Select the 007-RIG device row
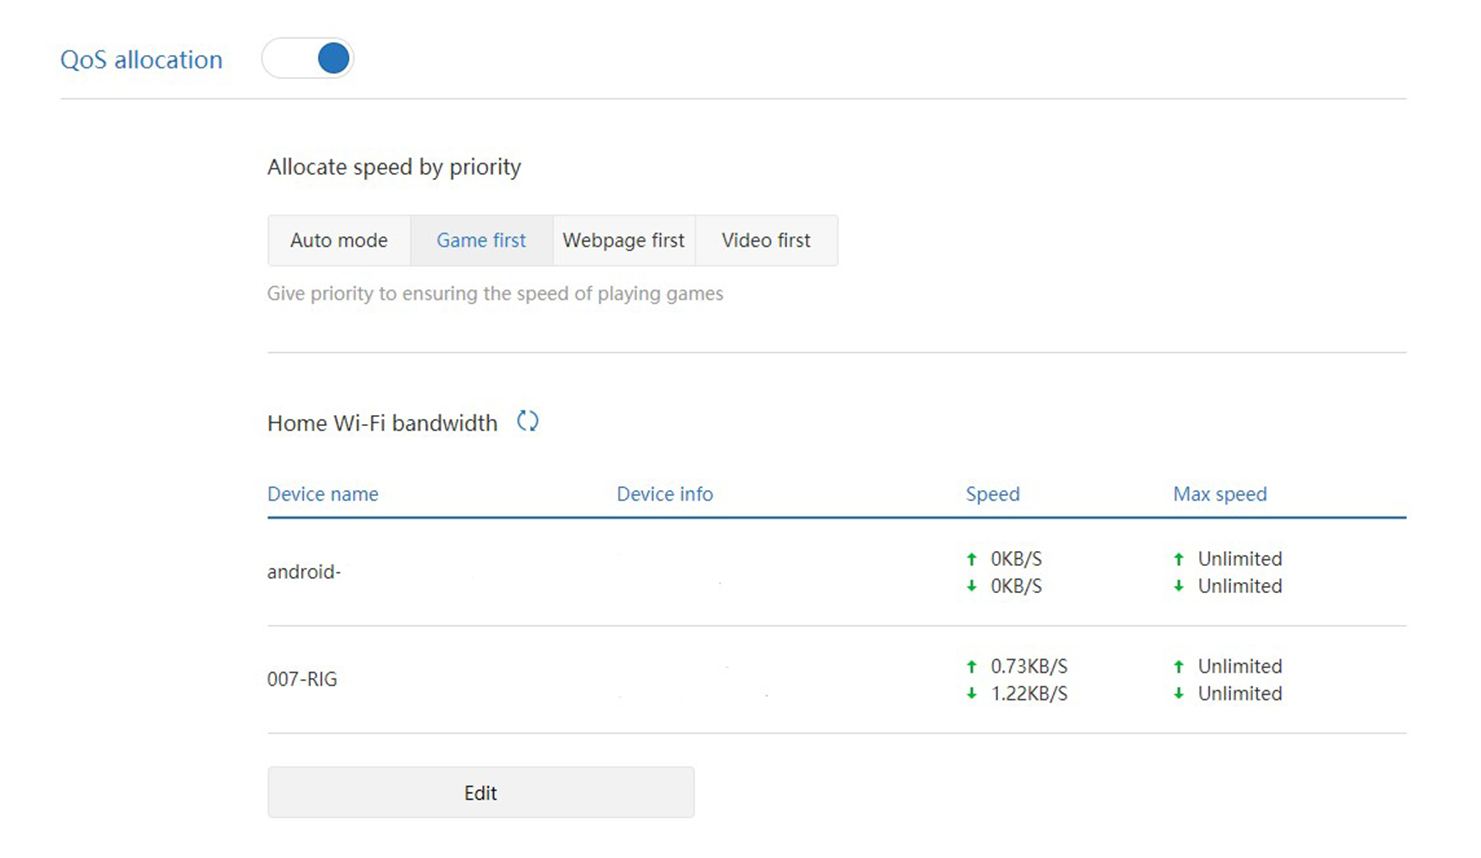This screenshot has height=858, width=1481. coord(302,679)
